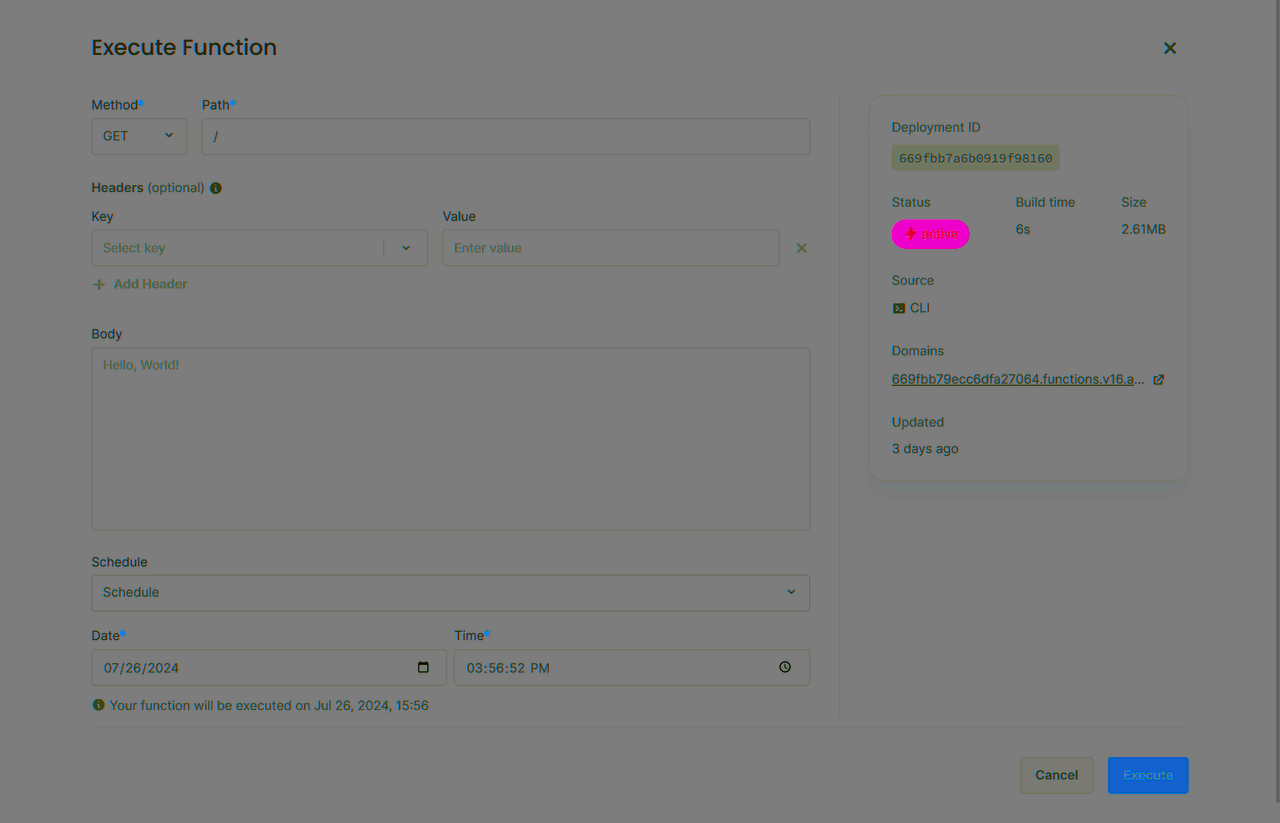Clear the header row using the X icon
This screenshot has width=1280, height=823.
tap(801, 247)
